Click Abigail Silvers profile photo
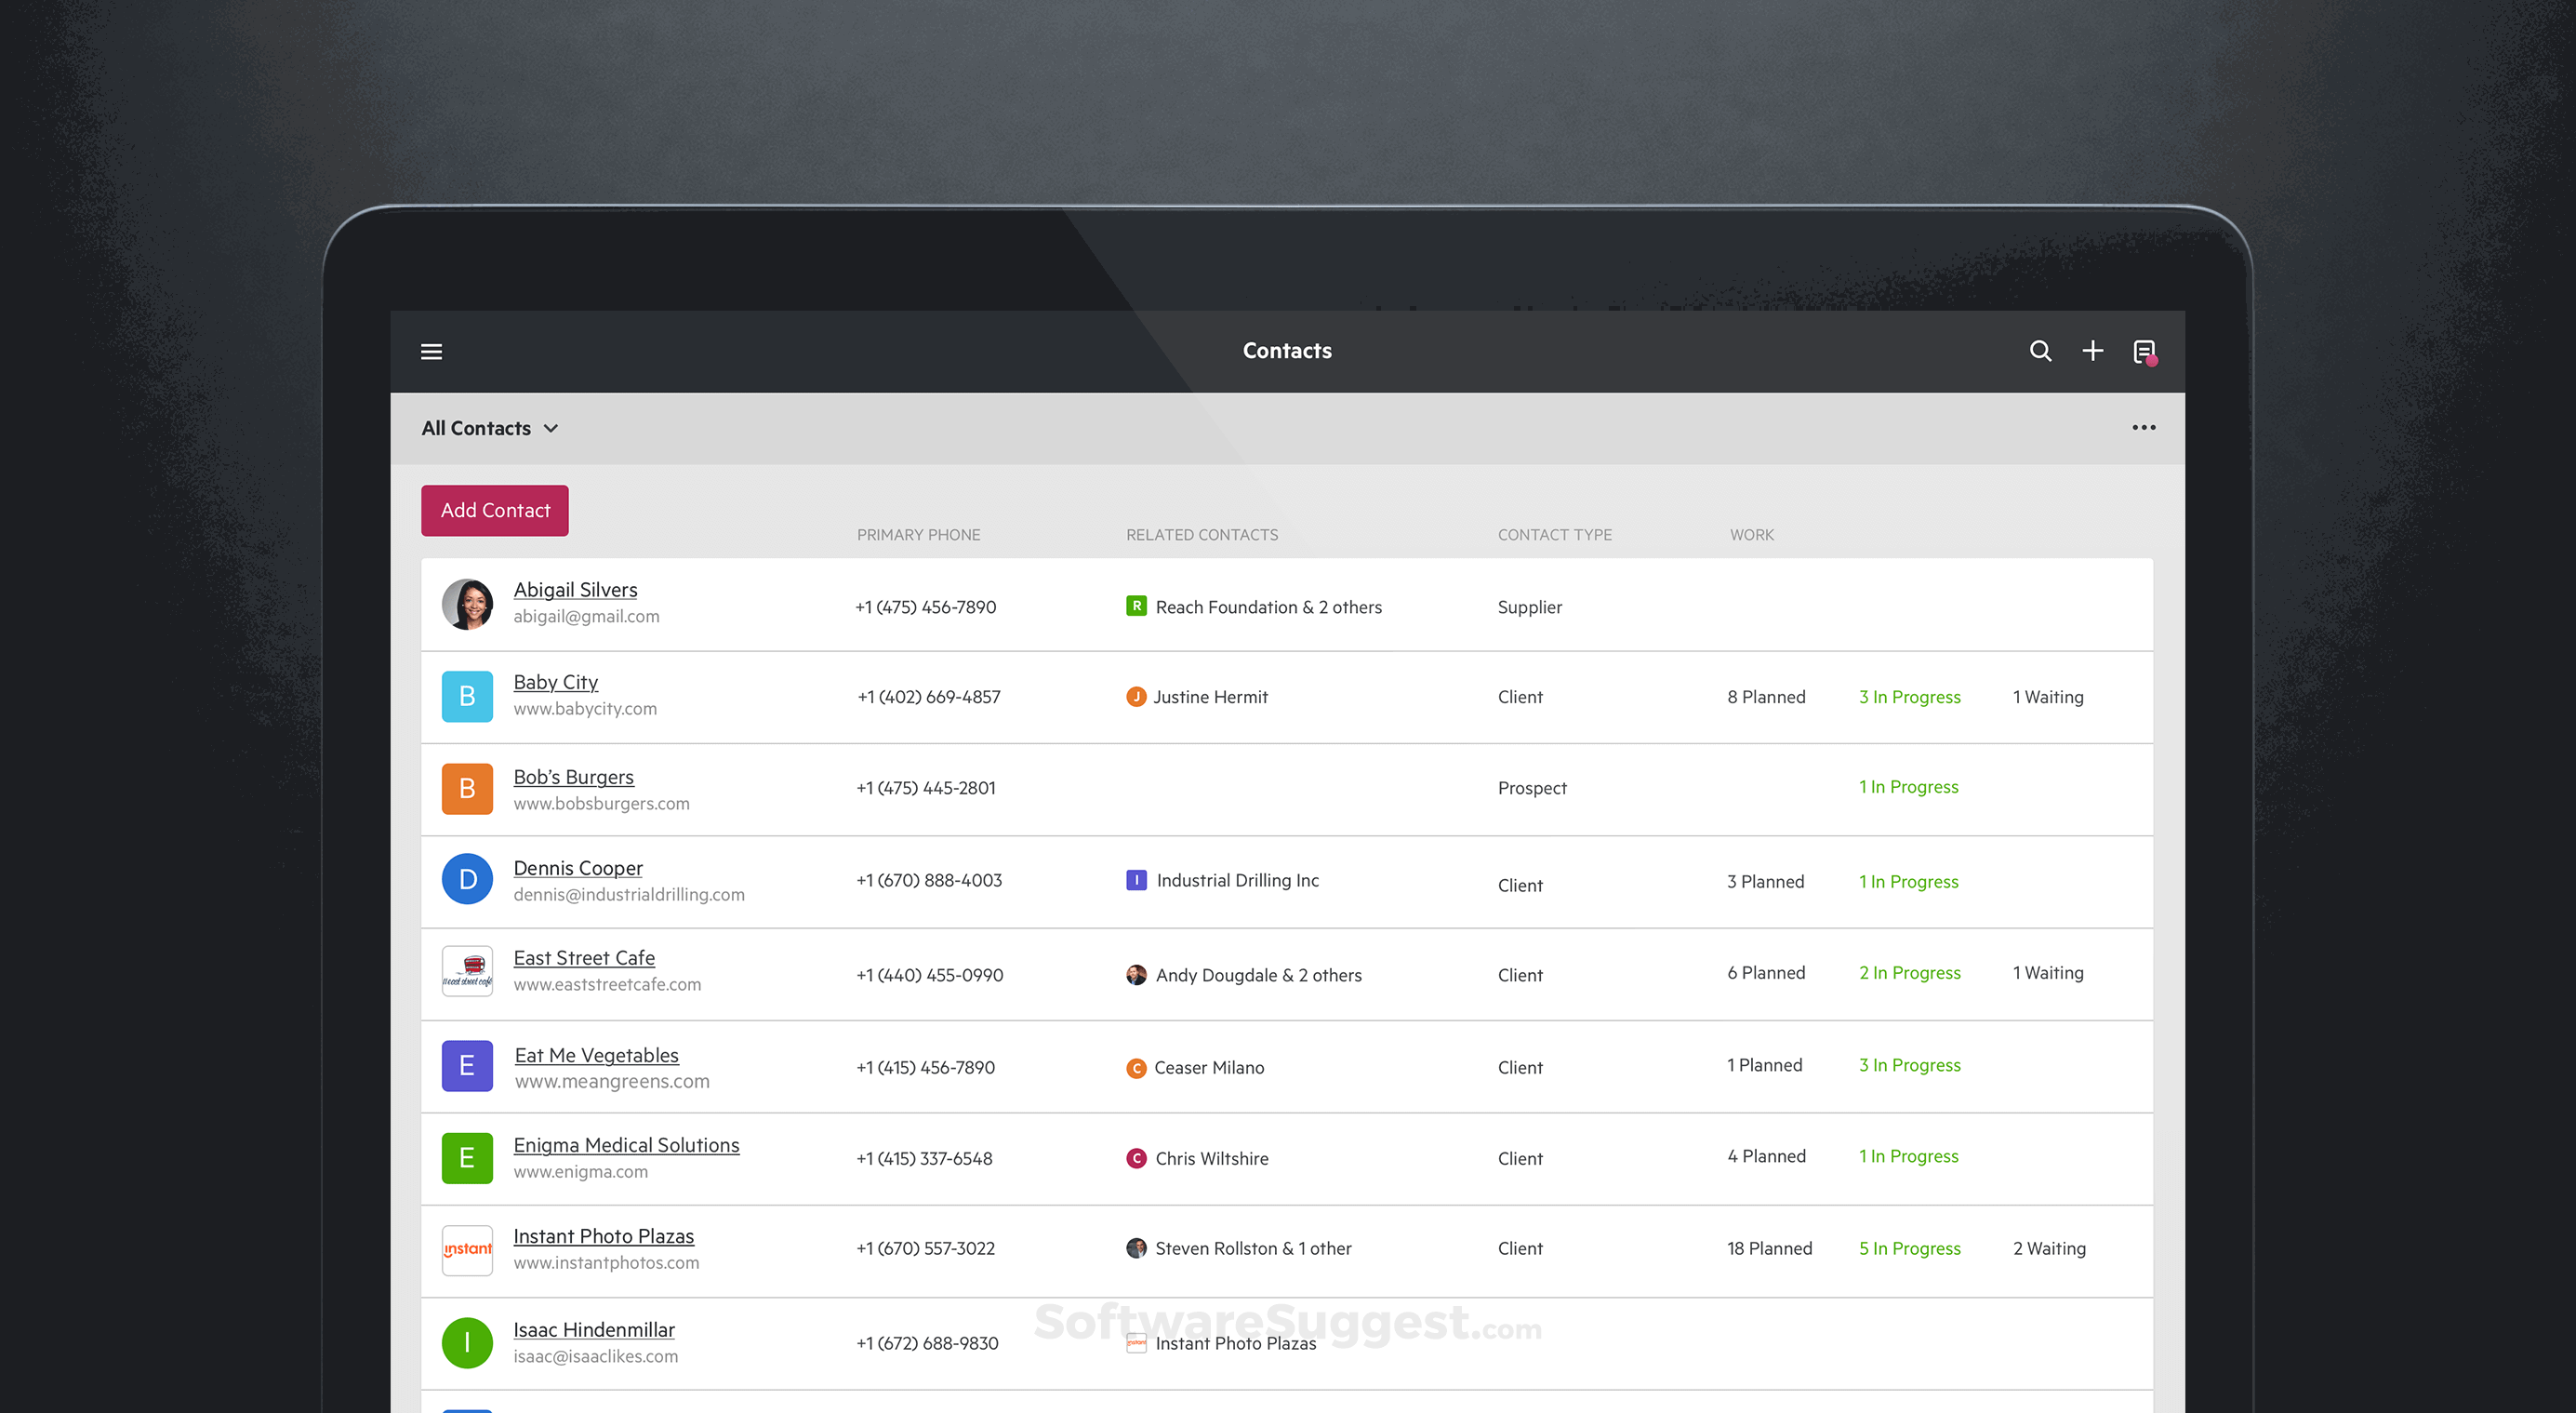This screenshot has height=1413, width=2576. pyautogui.click(x=467, y=604)
